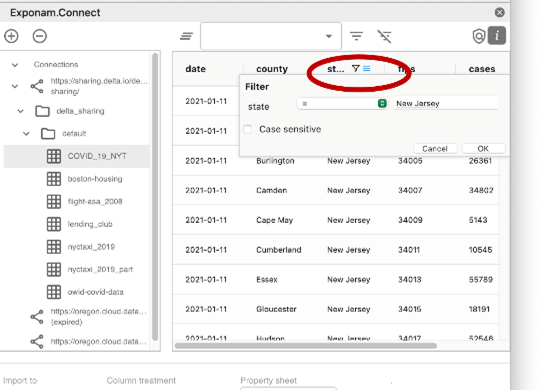Click the Camden county cell
The image size is (550, 390).
coord(271,190)
